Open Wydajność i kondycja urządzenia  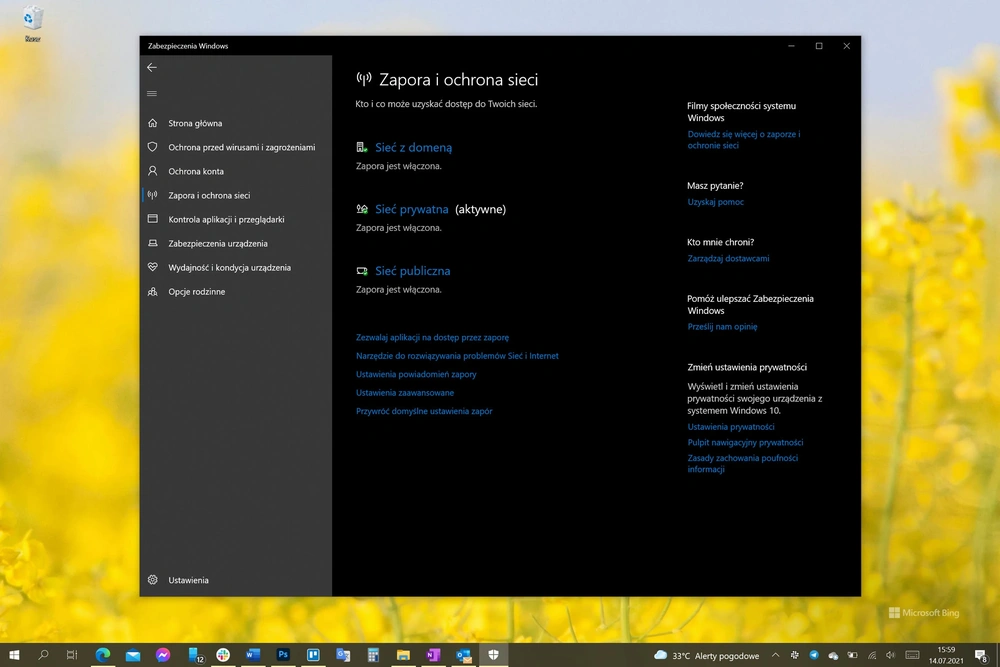[x=229, y=268]
